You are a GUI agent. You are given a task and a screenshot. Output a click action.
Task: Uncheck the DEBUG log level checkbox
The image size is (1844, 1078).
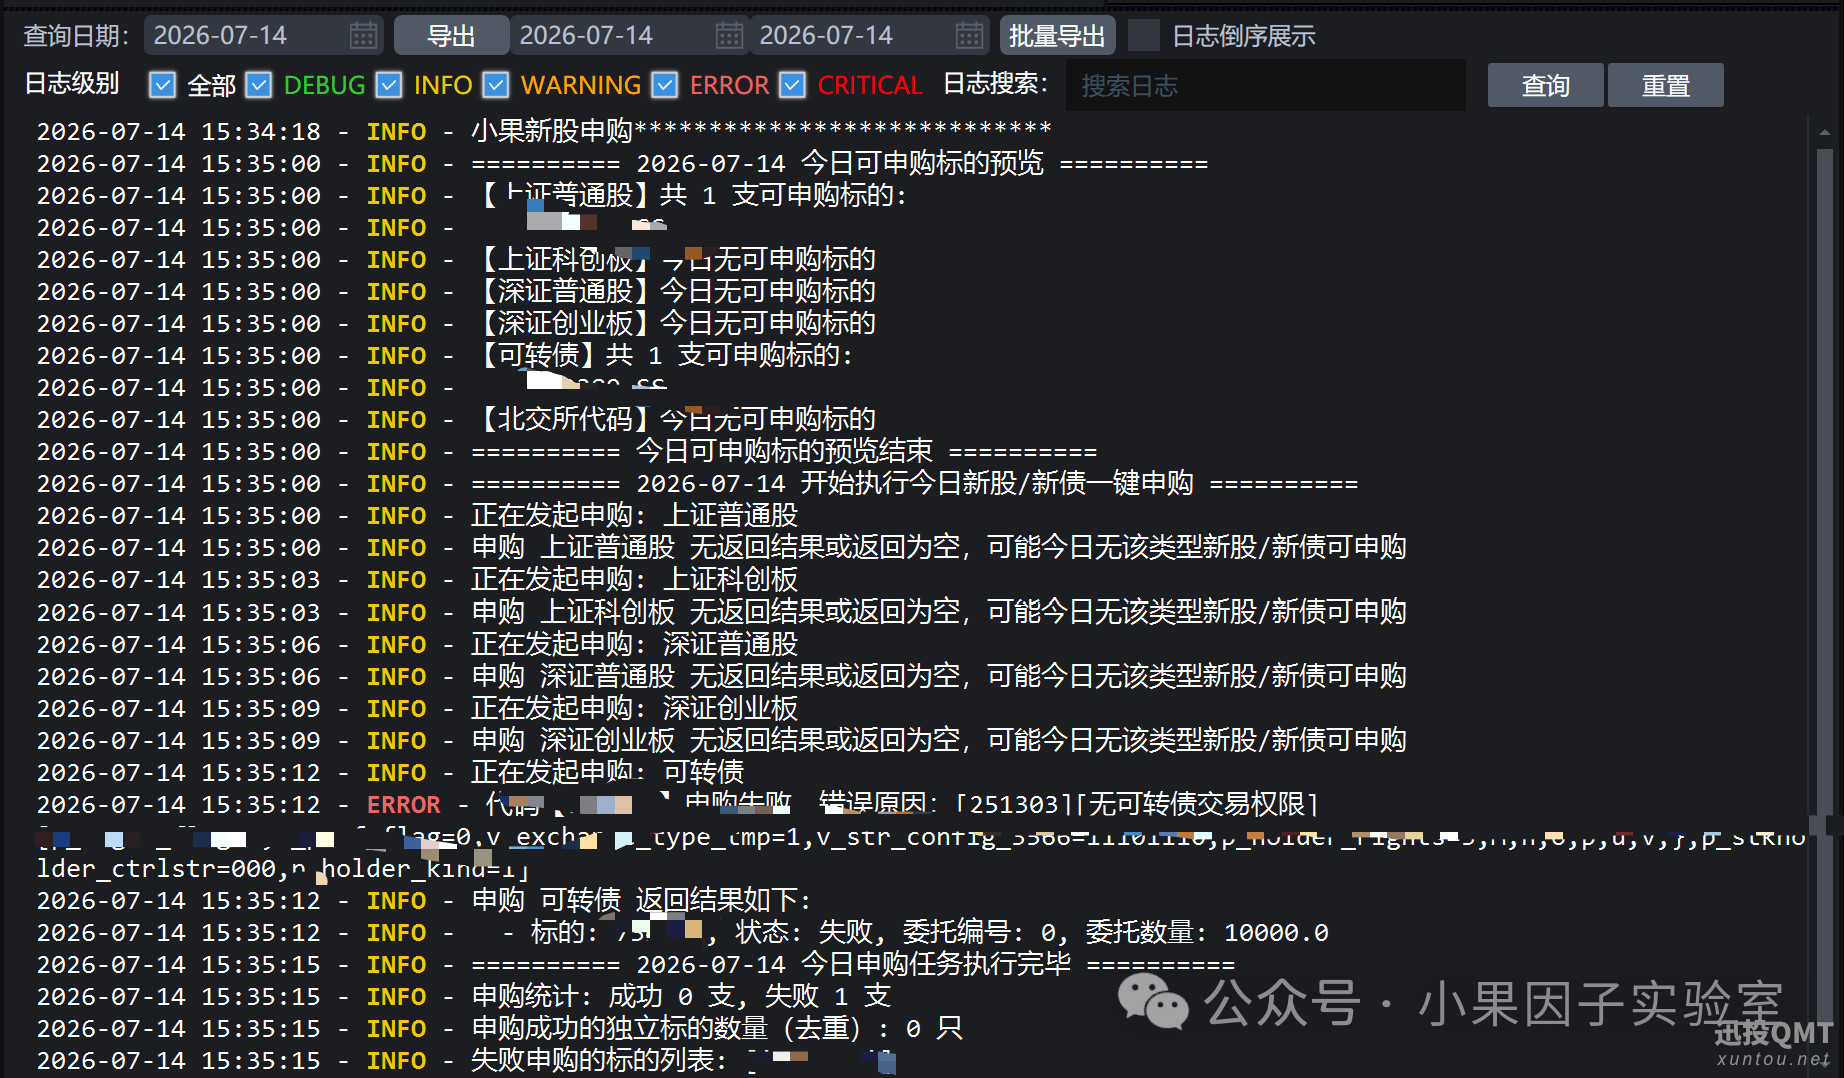258,85
